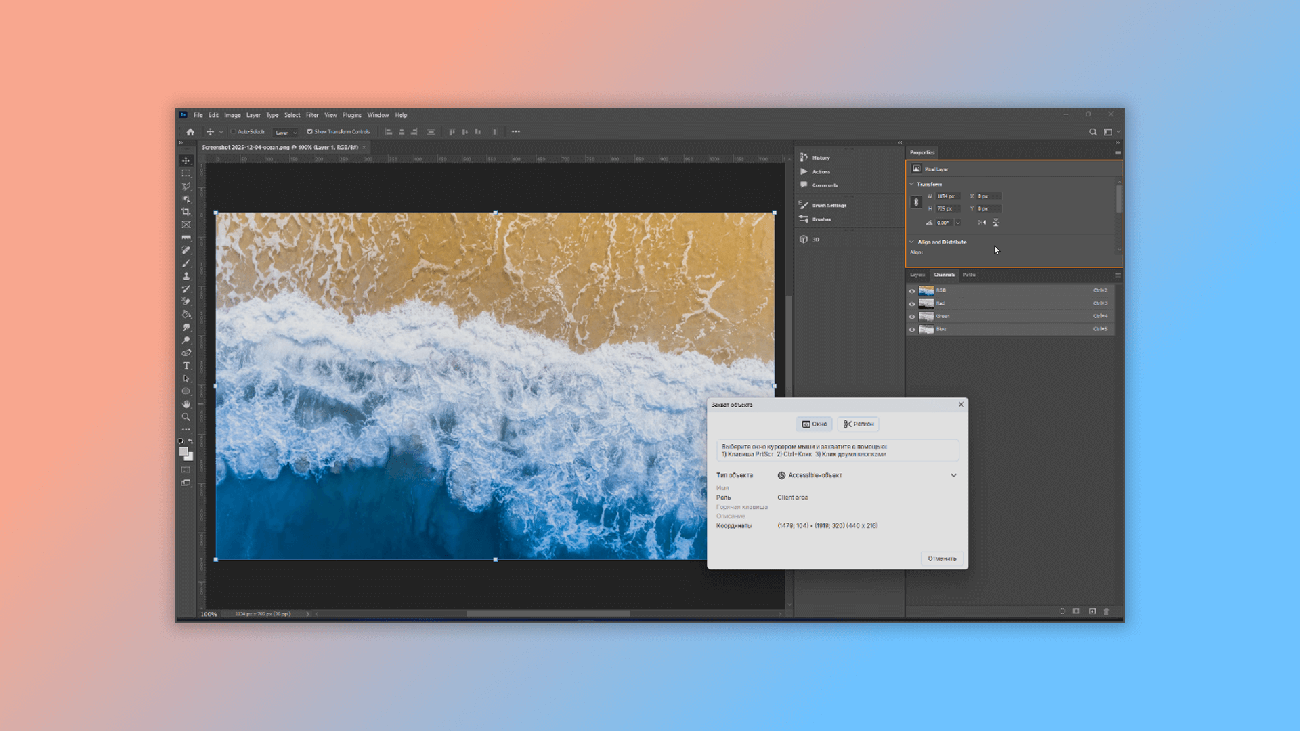Click the cancel button in the dialog
The width and height of the screenshot is (1300, 731).
[x=942, y=558]
